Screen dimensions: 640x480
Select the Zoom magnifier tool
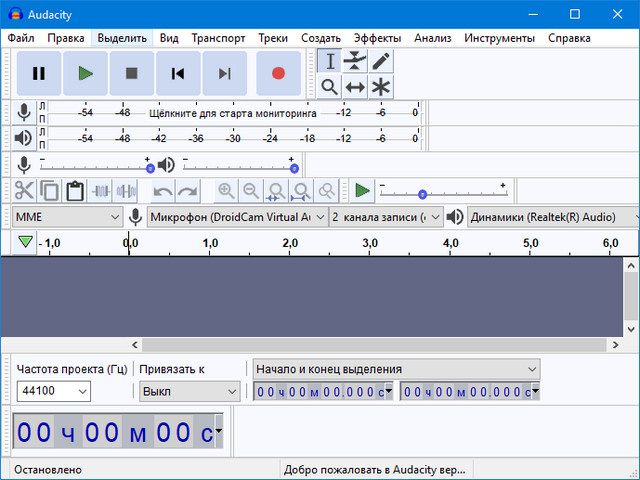pyautogui.click(x=330, y=87)
